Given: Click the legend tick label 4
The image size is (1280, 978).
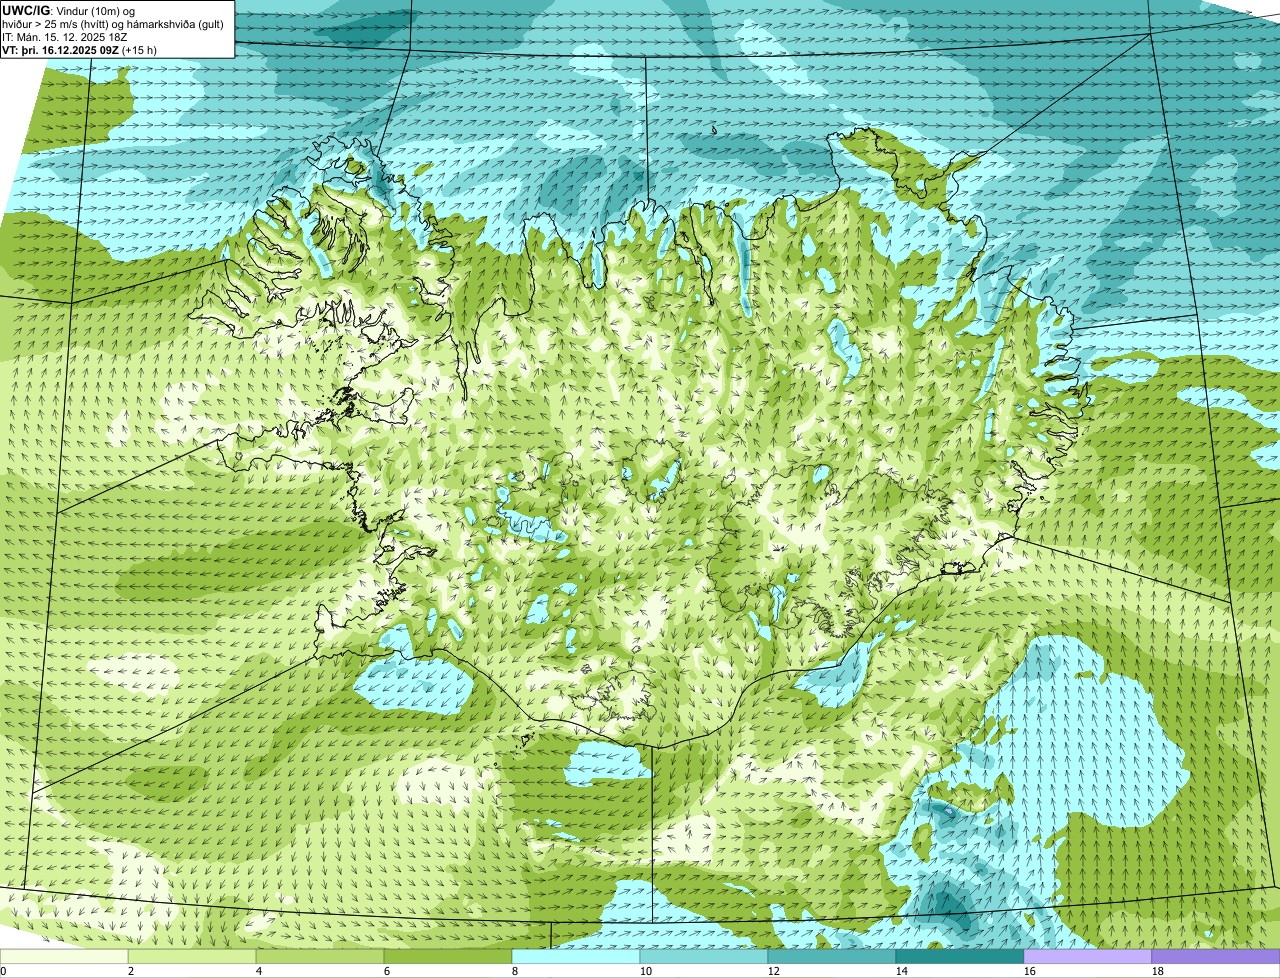Looking at the screenshot, I should pyautogui.click(x=259, y=971).
